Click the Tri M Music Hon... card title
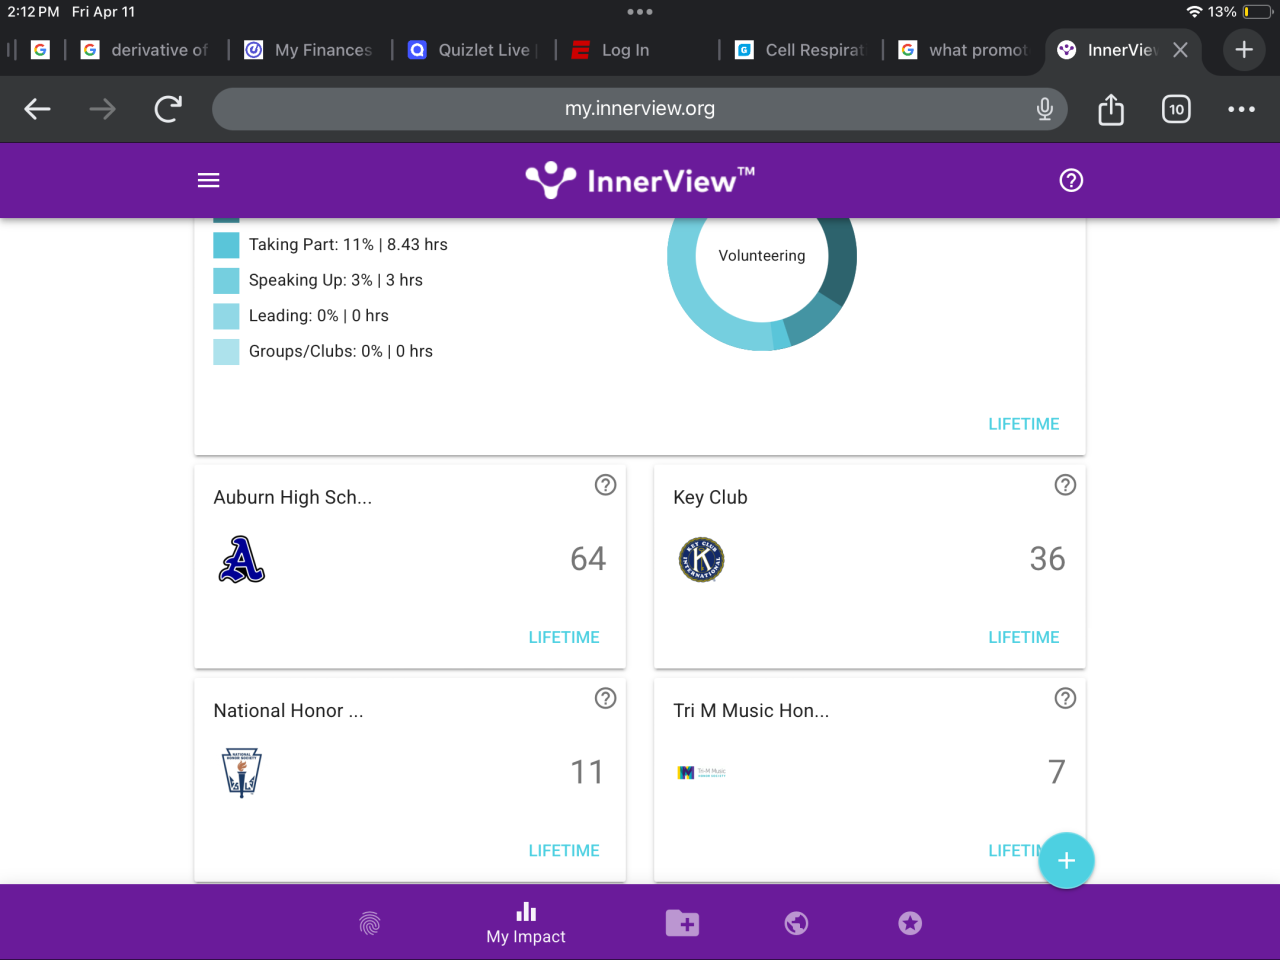This screenshot has height=960, width=1280. [x=751, y=711]
